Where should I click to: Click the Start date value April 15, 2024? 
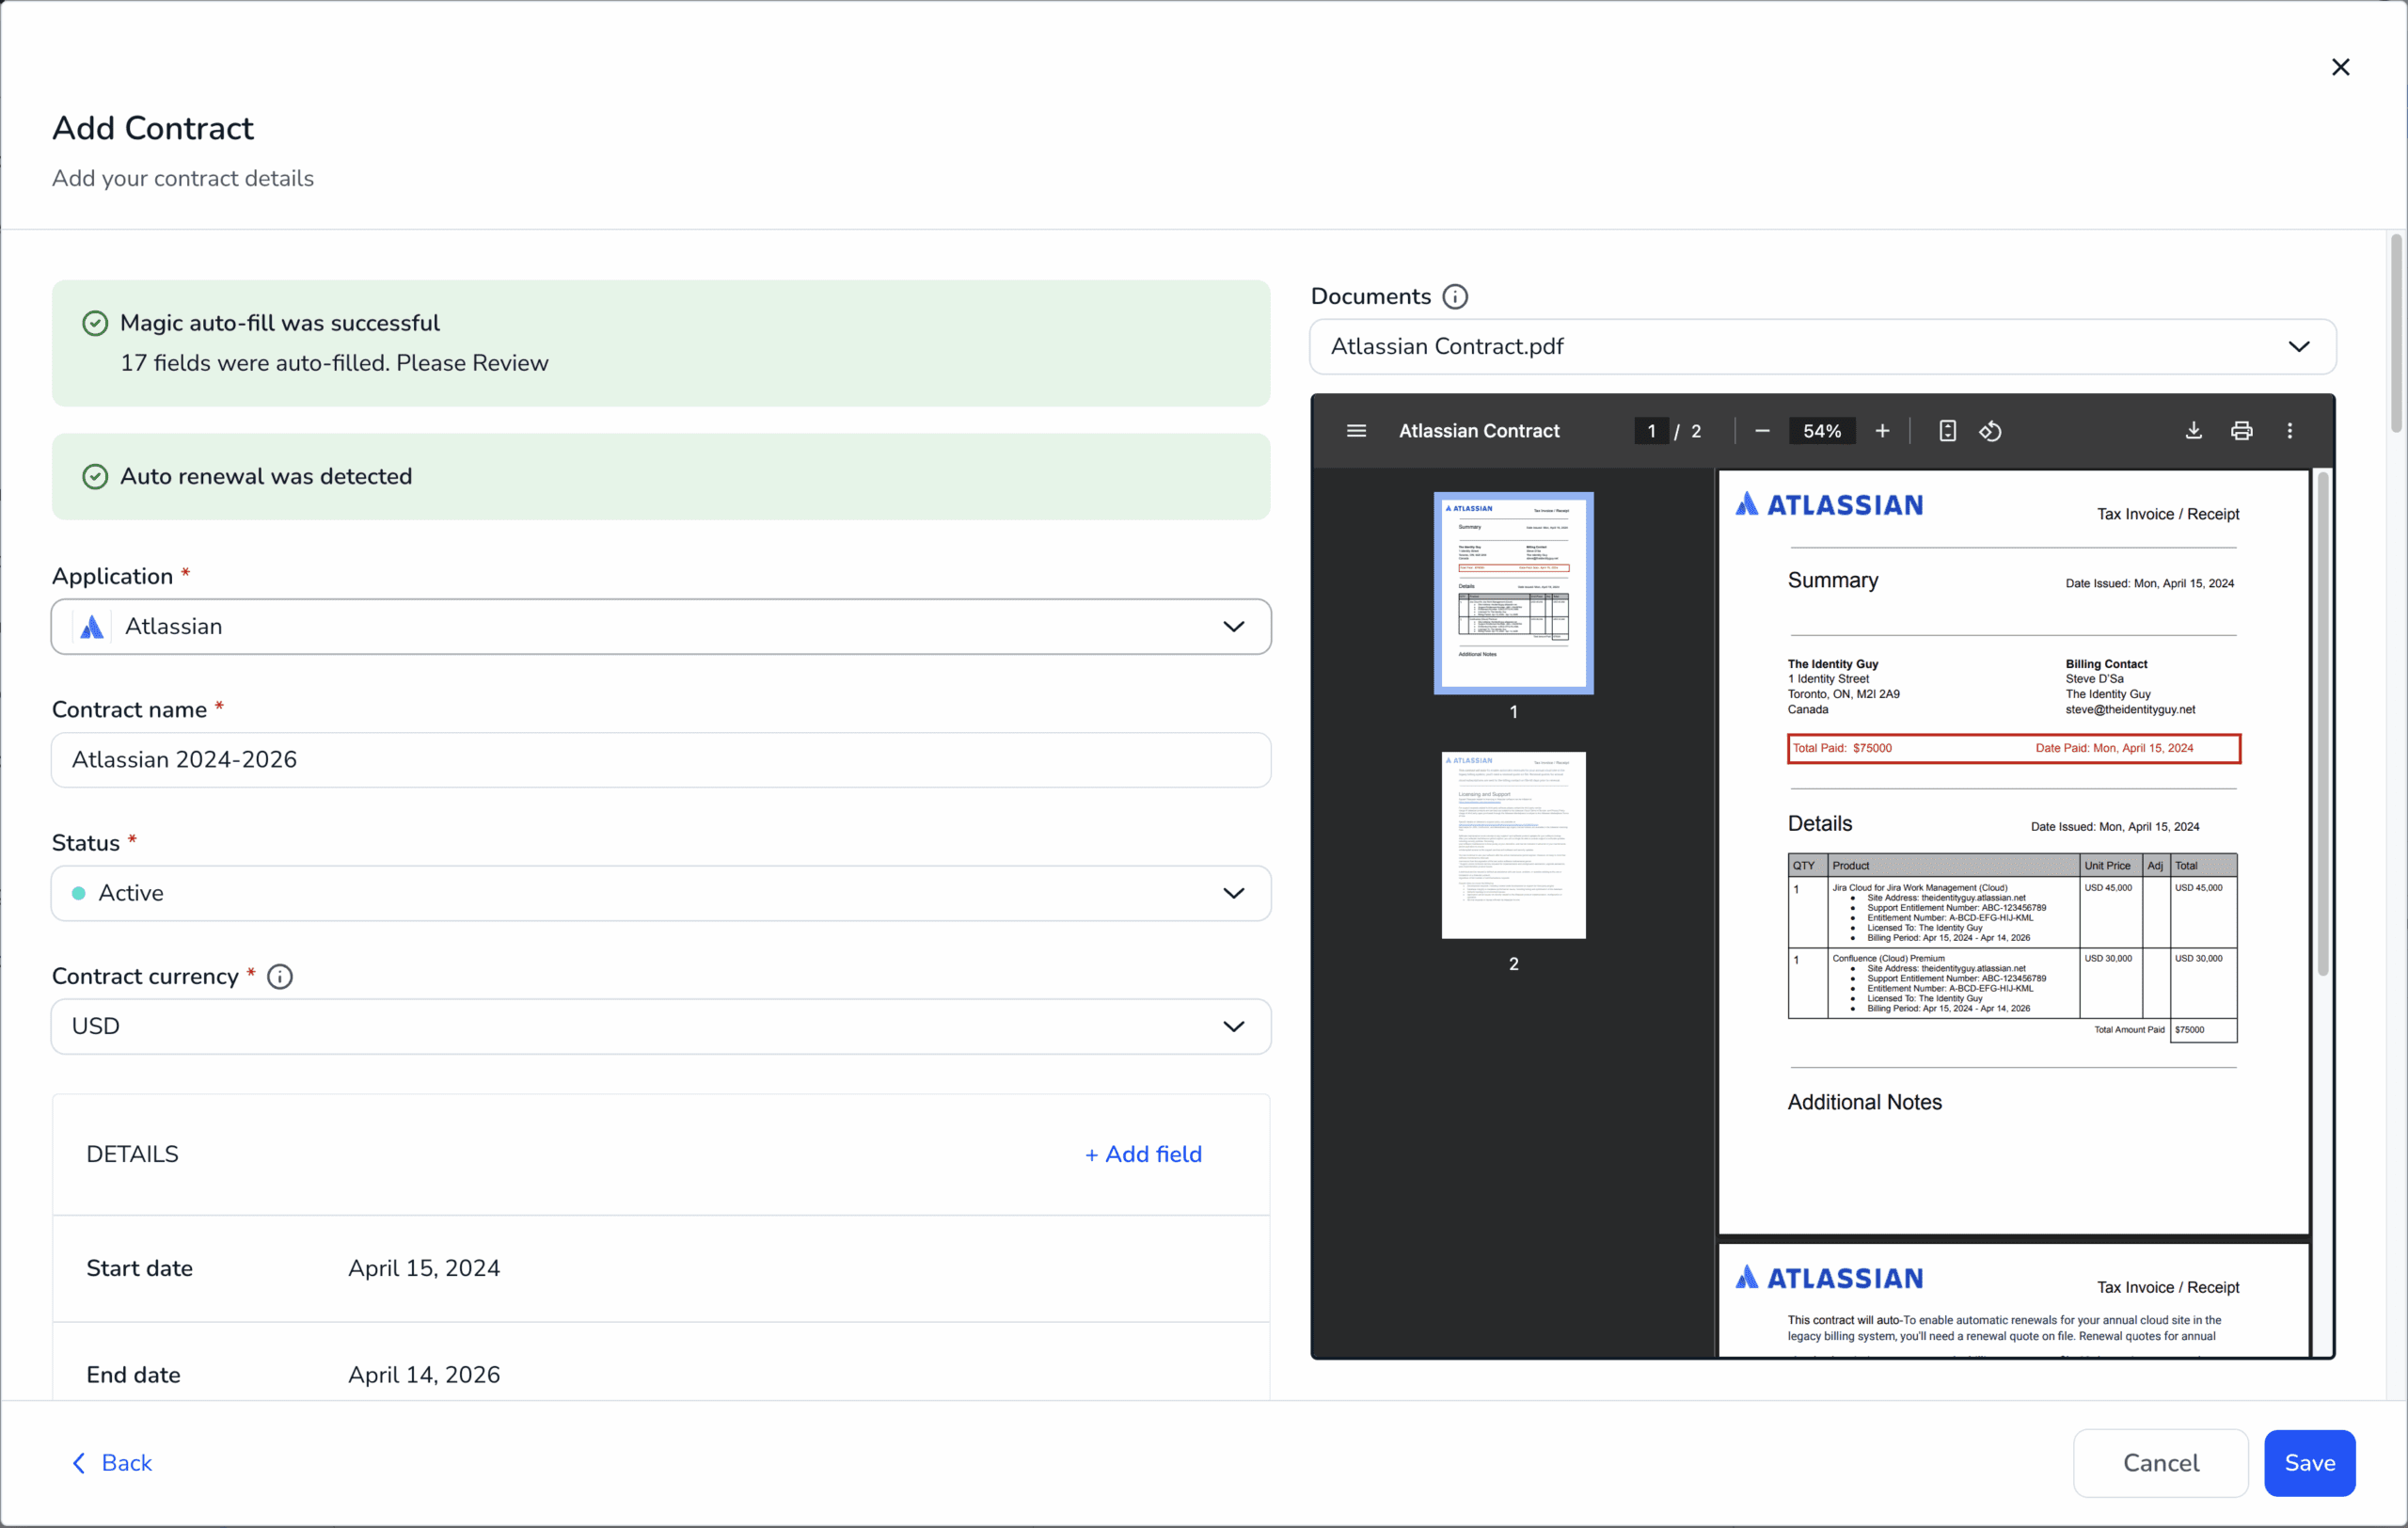pyautogui.click(x=424, y=1268)
